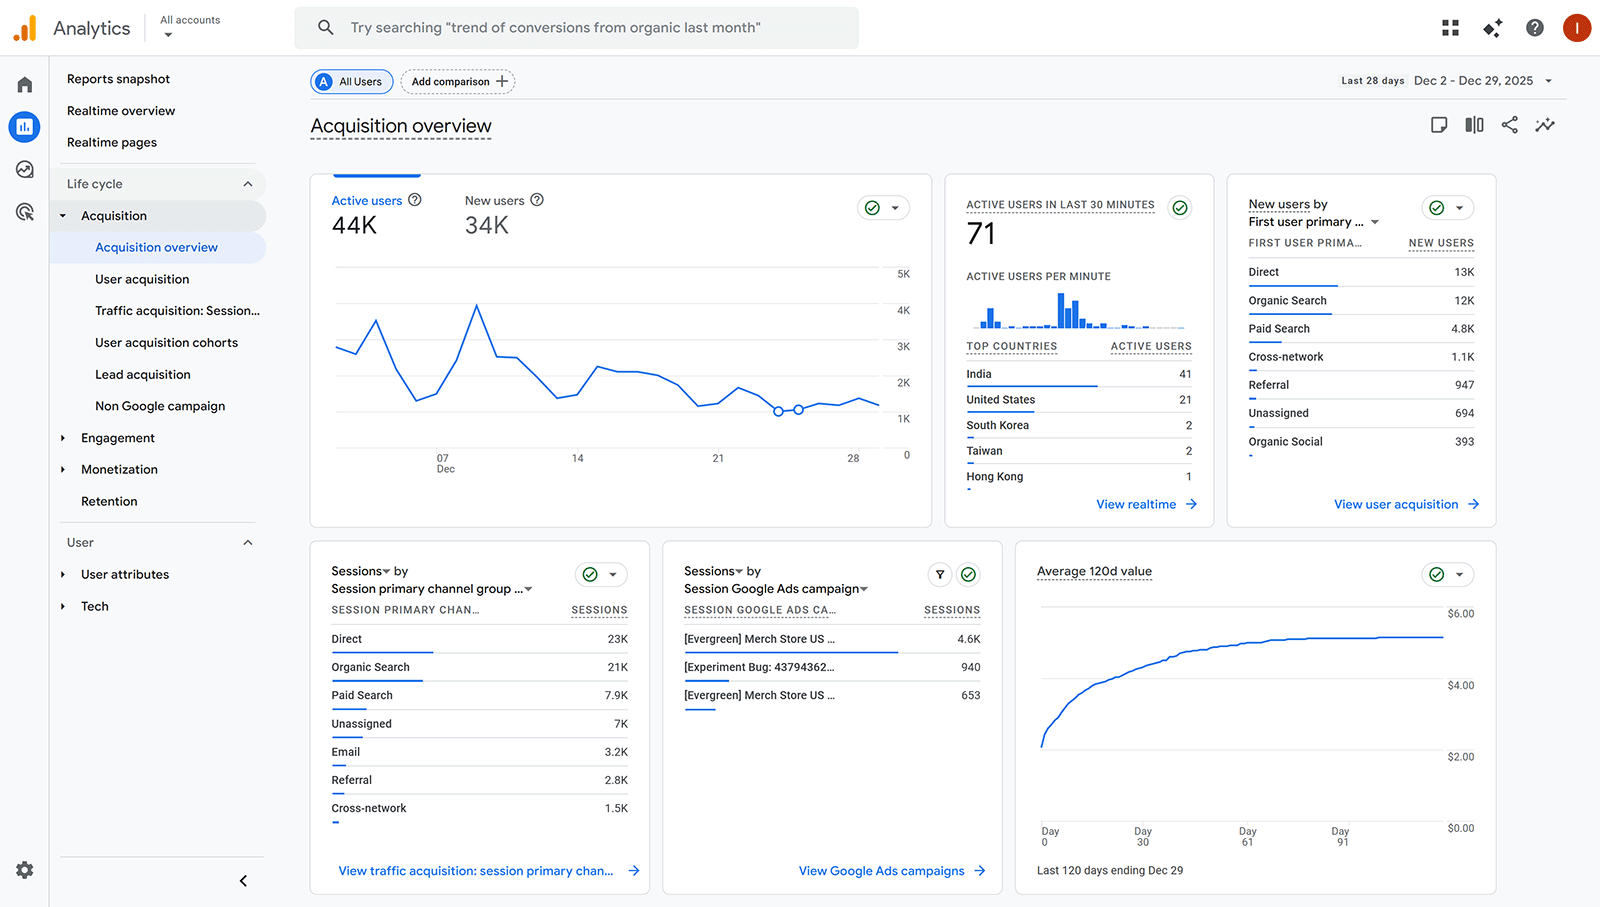Click the data quality checkmark on the realtime card
Screen dimensions: 1600x907
tap(1180, 207)
